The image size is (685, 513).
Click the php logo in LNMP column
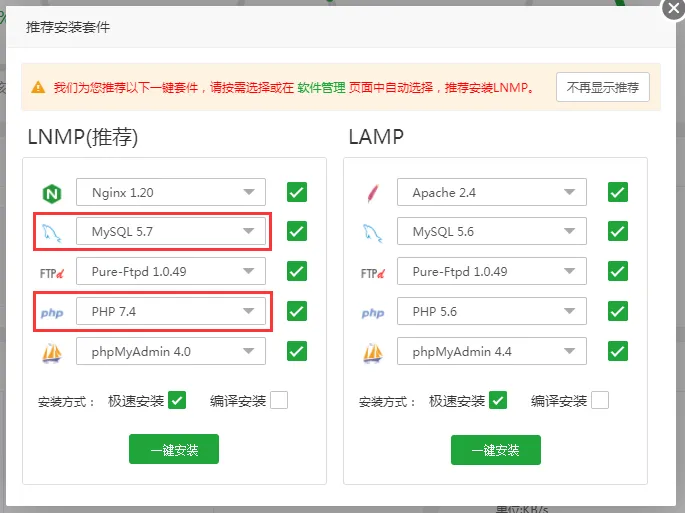pos(52,313)
